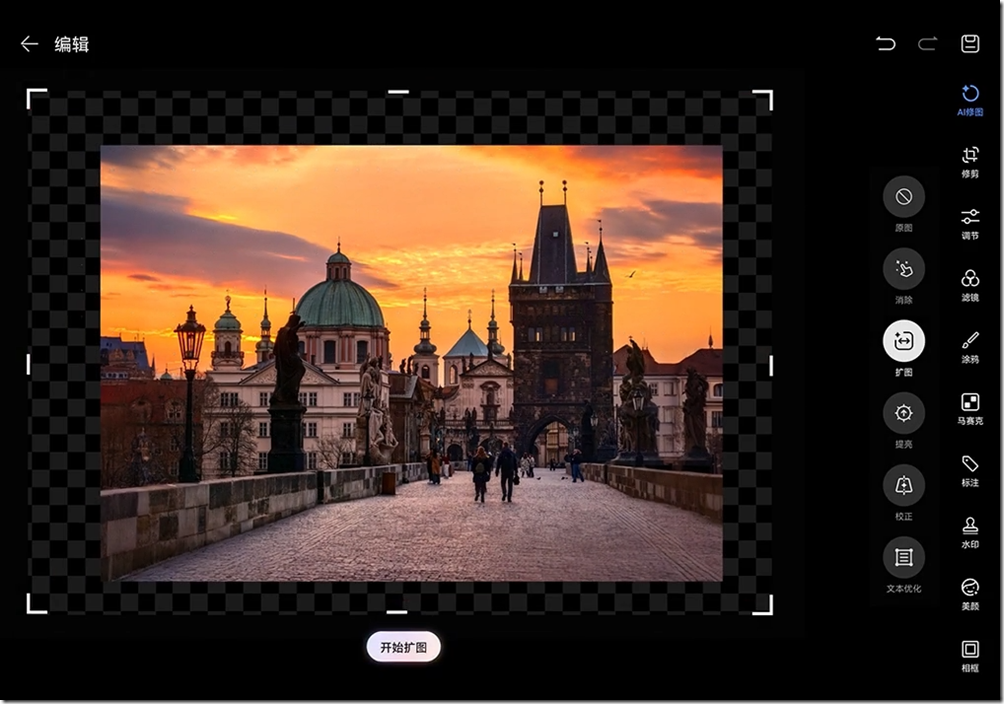Click the Prague bridge photo

coord(411,363)
